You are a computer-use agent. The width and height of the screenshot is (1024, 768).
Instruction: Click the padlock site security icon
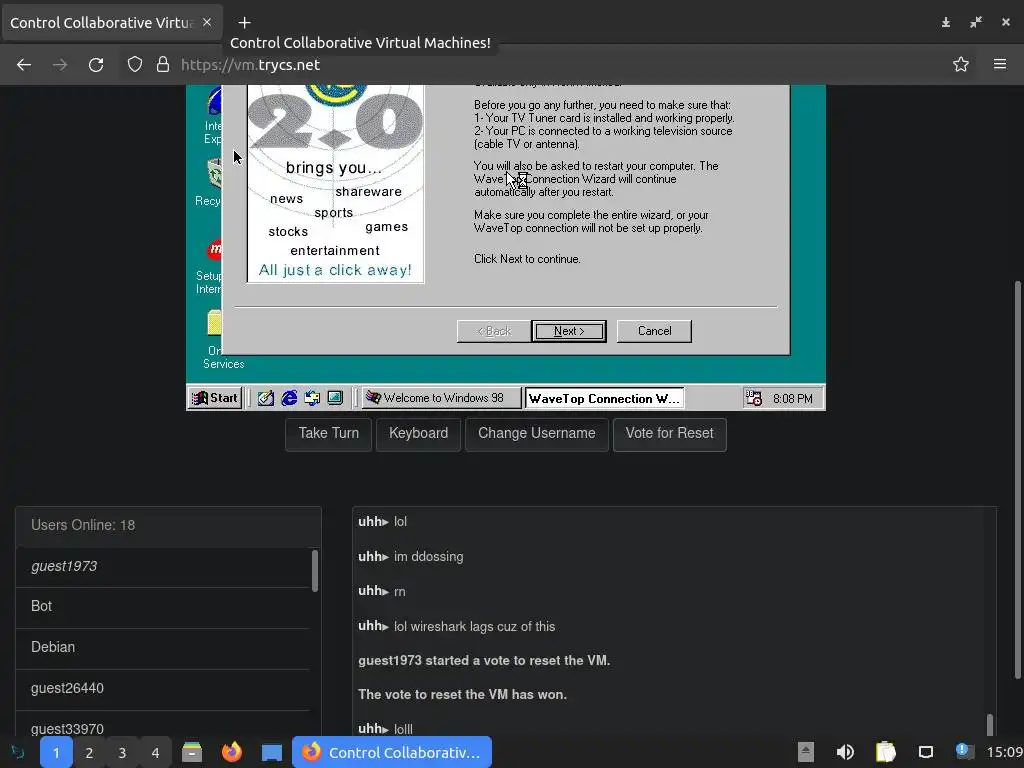163,65
